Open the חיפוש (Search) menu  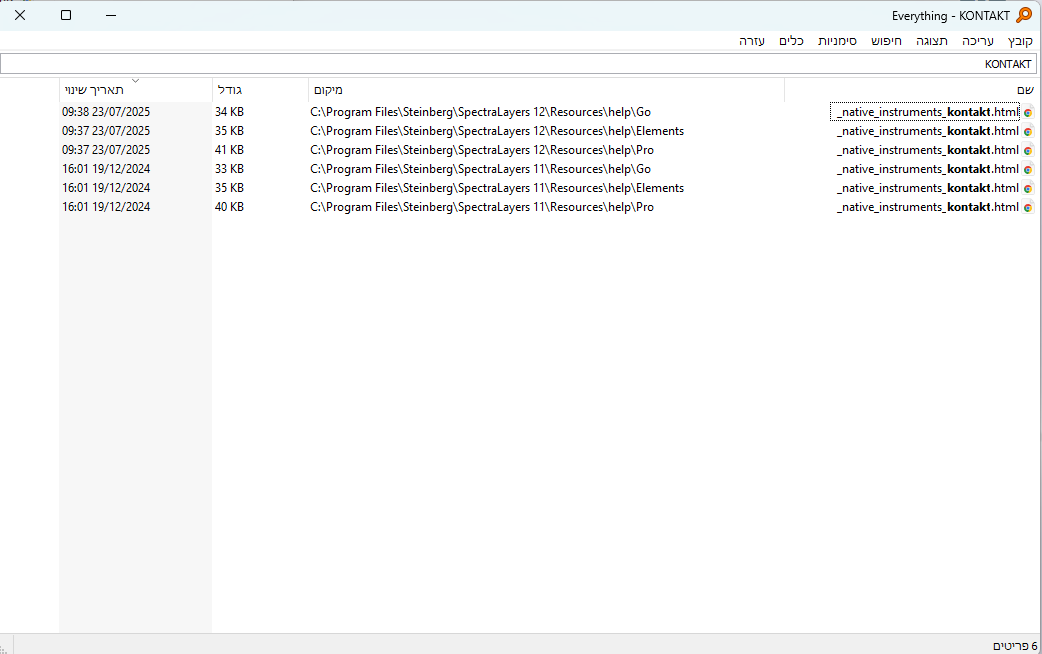886,41
